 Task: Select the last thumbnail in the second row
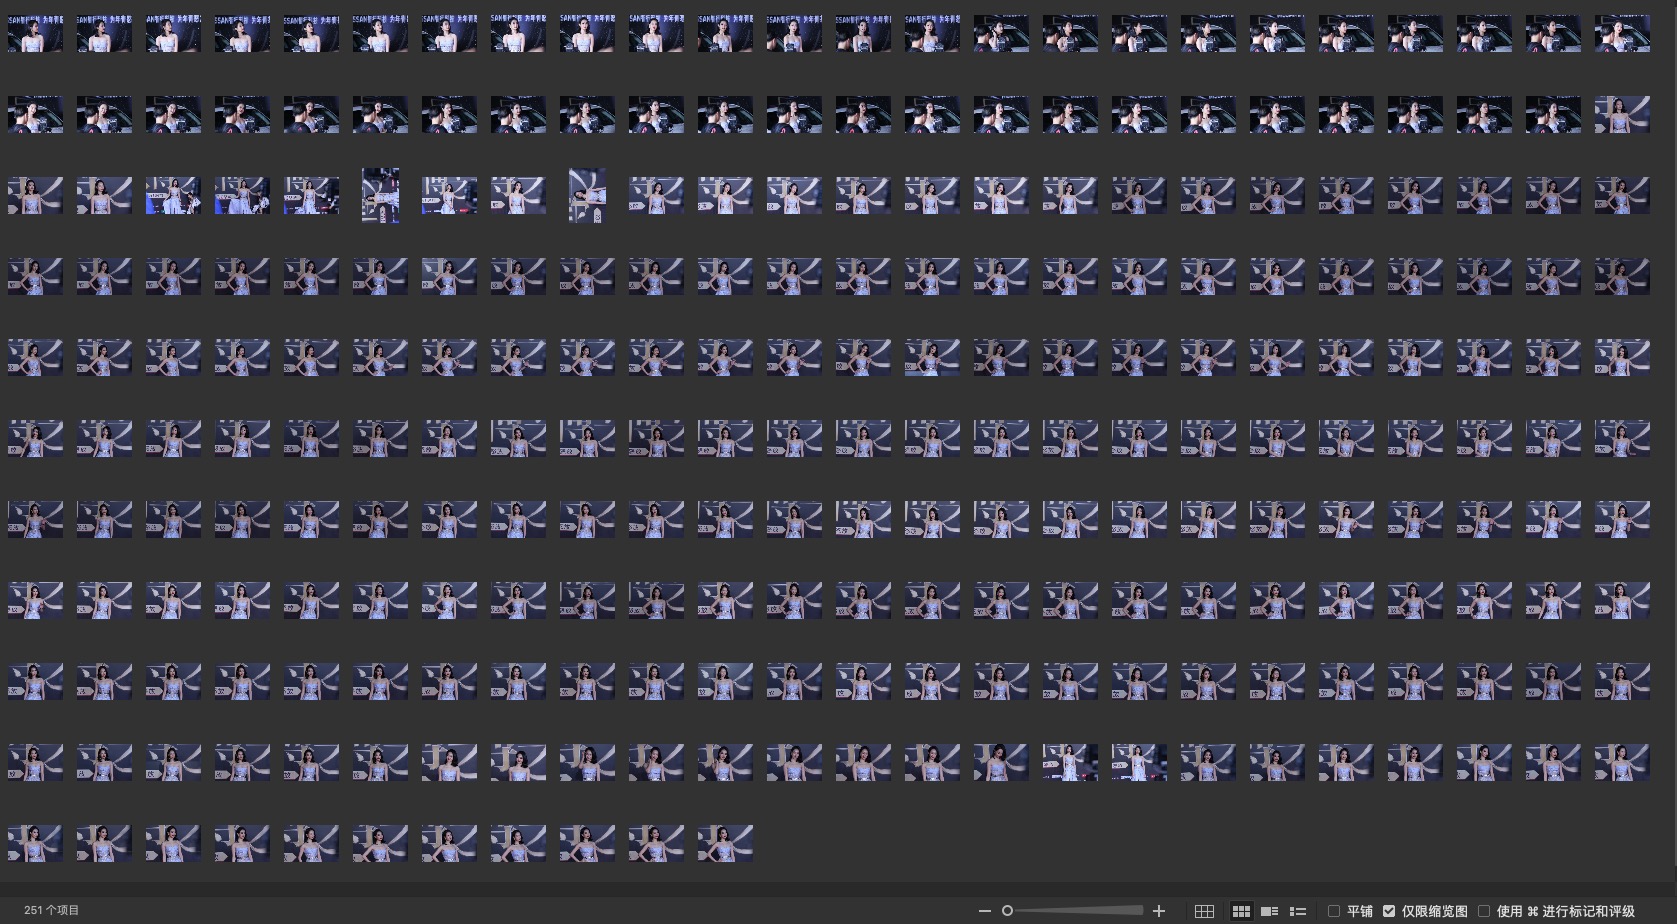[1622, 114]
